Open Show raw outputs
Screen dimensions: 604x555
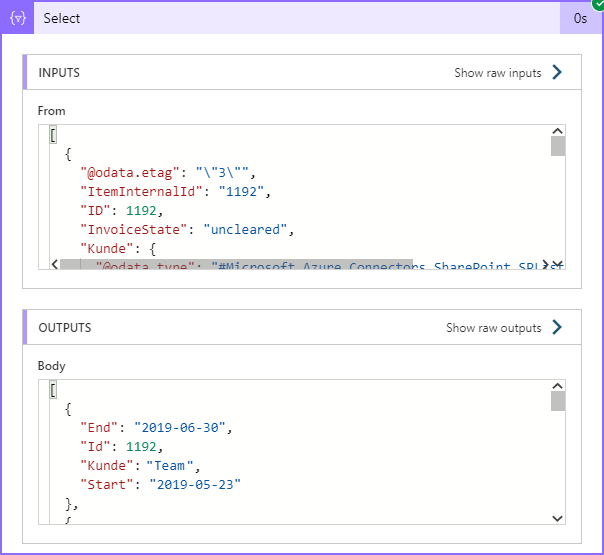(494, 328)
